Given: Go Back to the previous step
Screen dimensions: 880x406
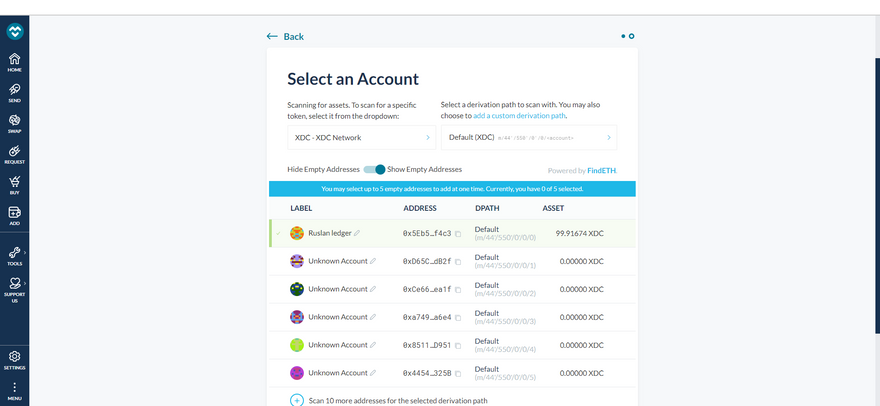Looking at the screenshot, I should tap(285, 37).
